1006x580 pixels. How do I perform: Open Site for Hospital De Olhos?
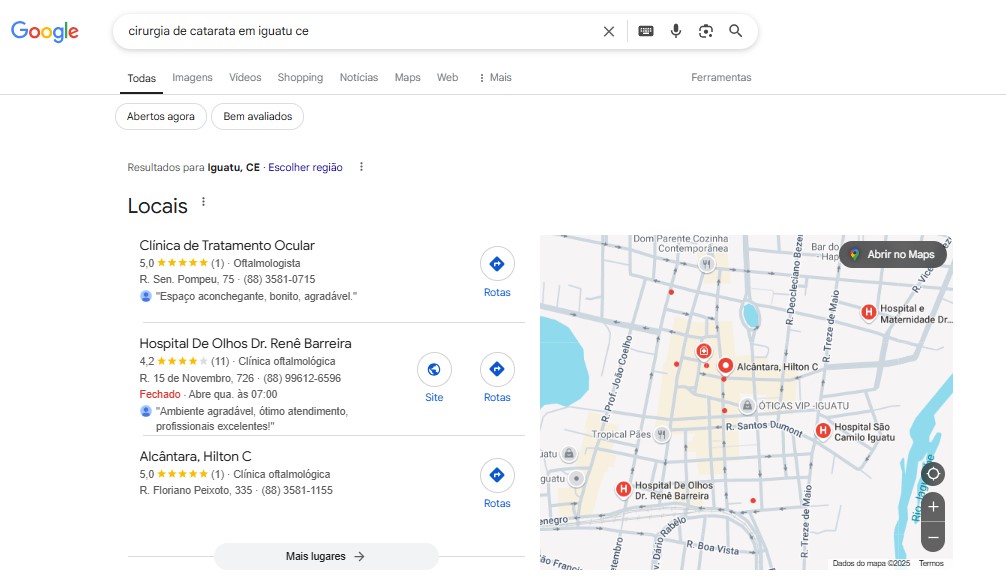pyautogui.click(x=434, y=378)
